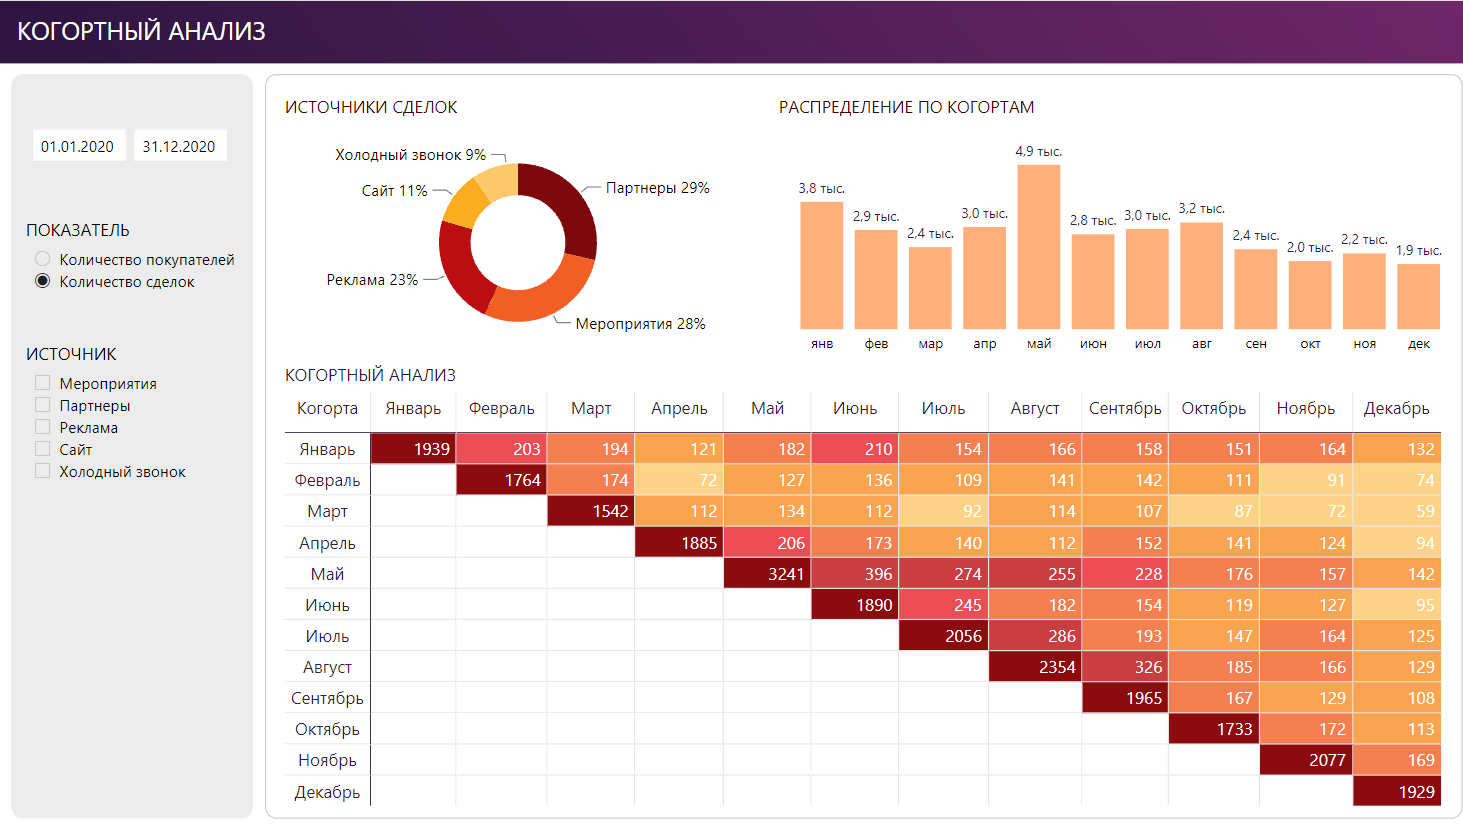Viewport: 1463px width, 824px height.
Task: Click the Когорта column header
Action: [327, 408]
